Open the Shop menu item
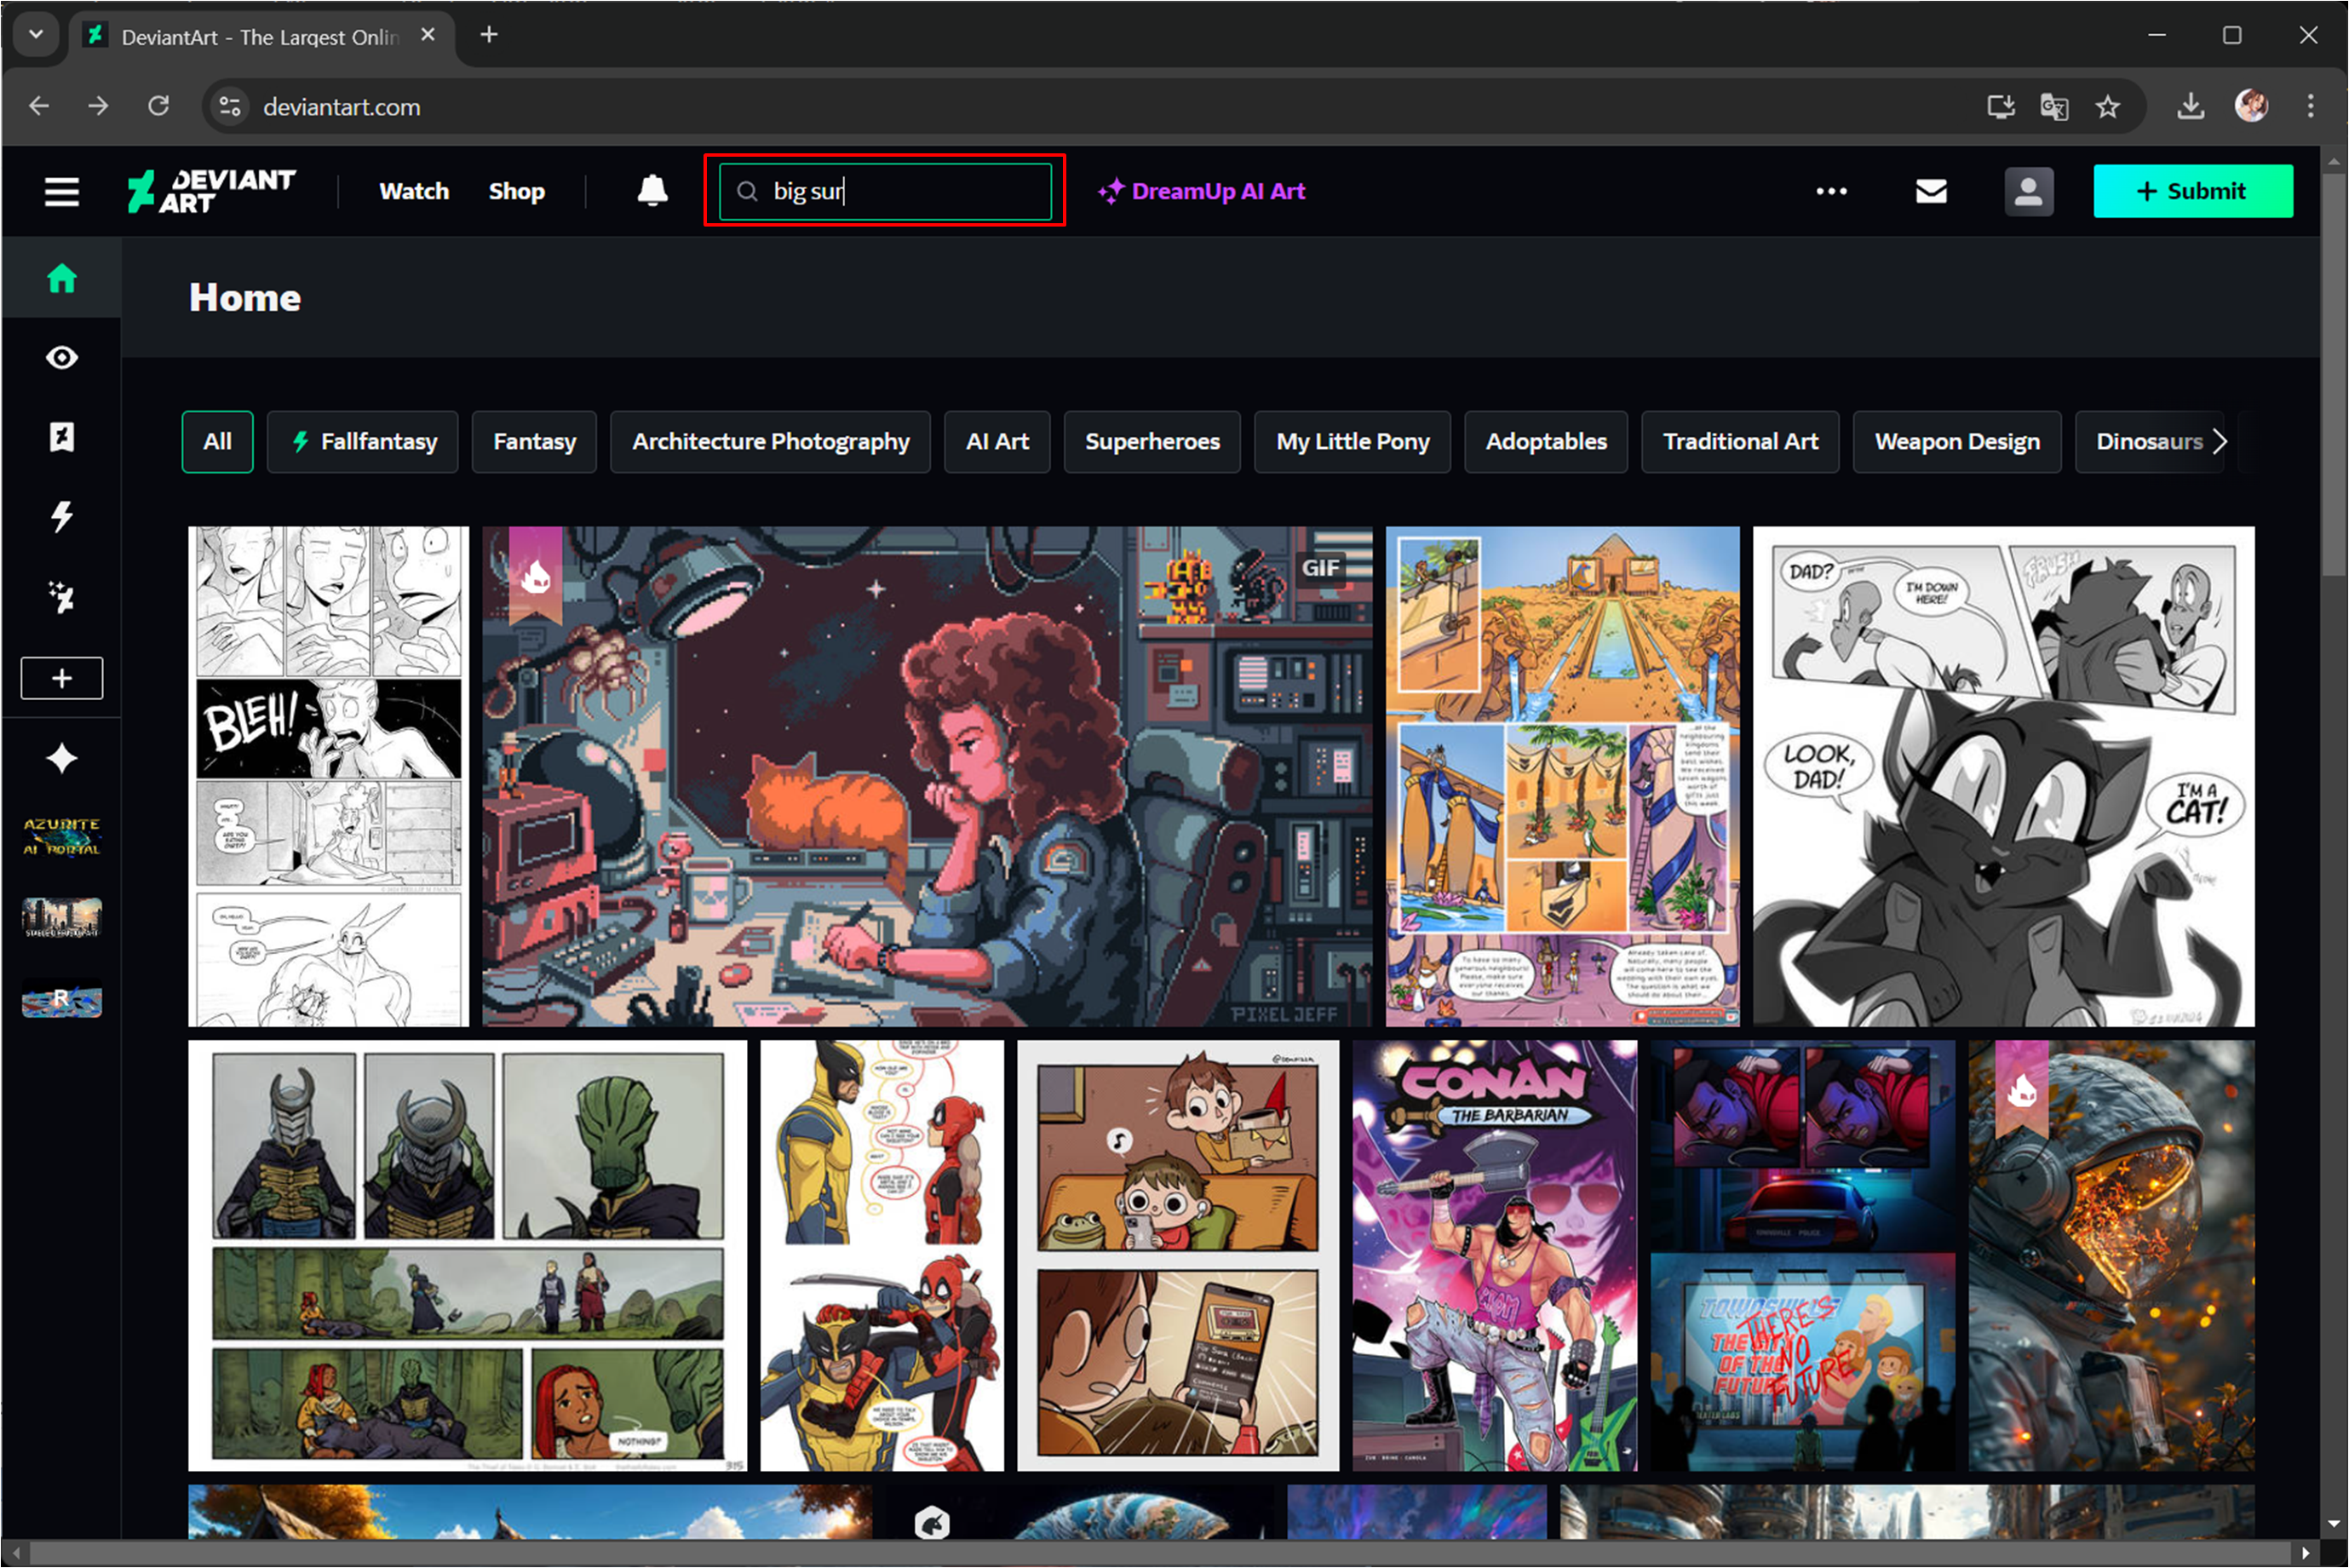The height and width of the screenshot is (1568, 2349). pos(516,191)
